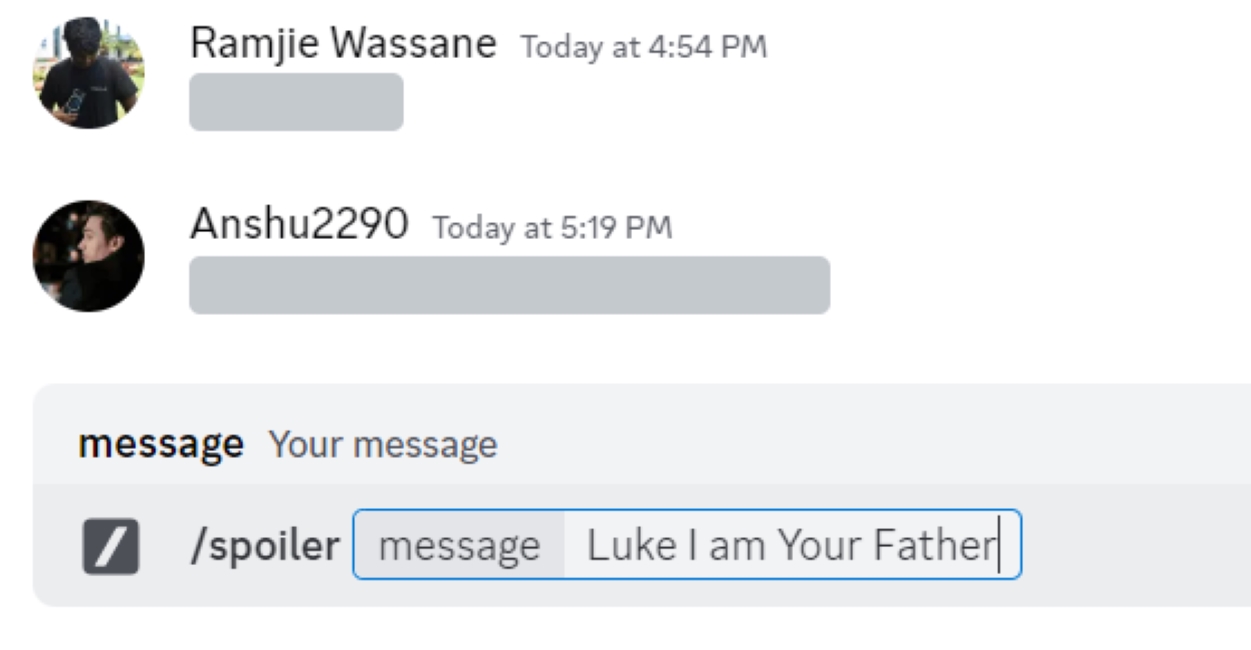Click Ramjie Wassane's redacted message bubble
The height and width of the screenshot is (650, 1251).
[298, 102]
